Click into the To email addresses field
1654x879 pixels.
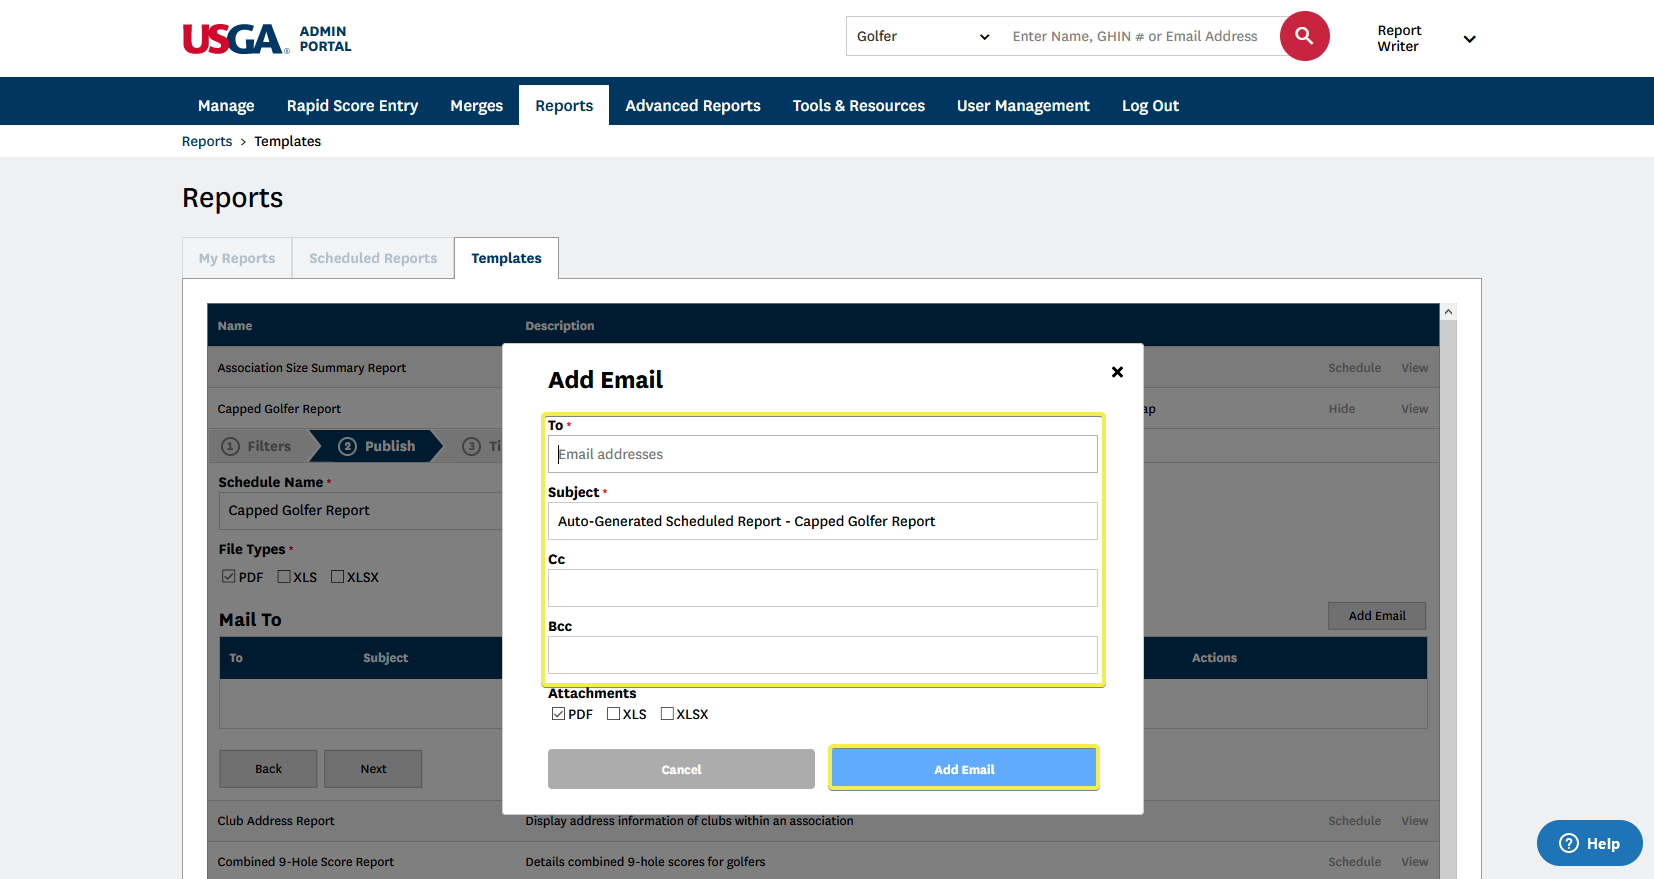coord(822,454)
